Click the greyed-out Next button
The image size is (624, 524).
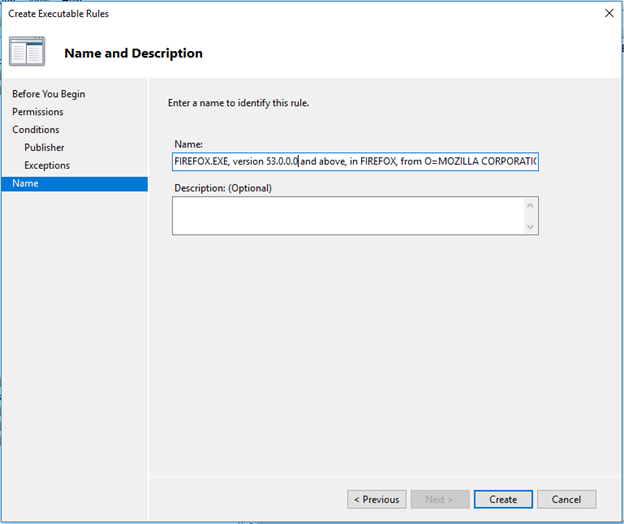click(438, 499)
